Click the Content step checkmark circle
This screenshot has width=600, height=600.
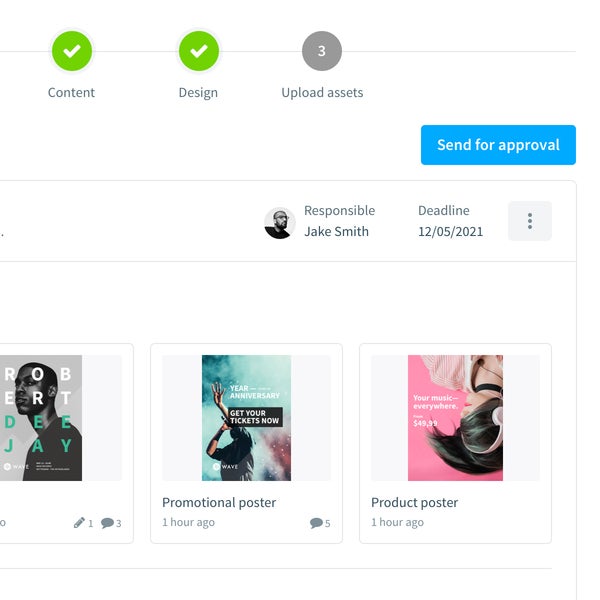coord(71,51)
